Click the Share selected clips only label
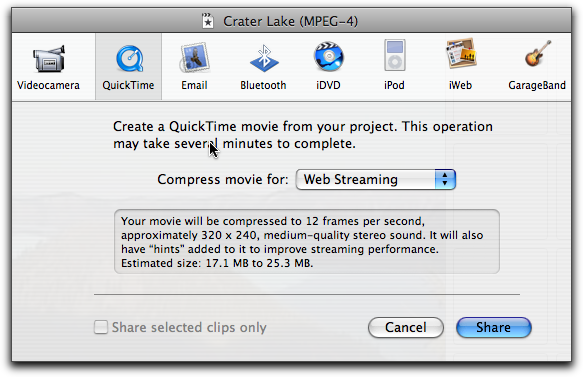The image size is (583, 377). (x=189, y=327)
